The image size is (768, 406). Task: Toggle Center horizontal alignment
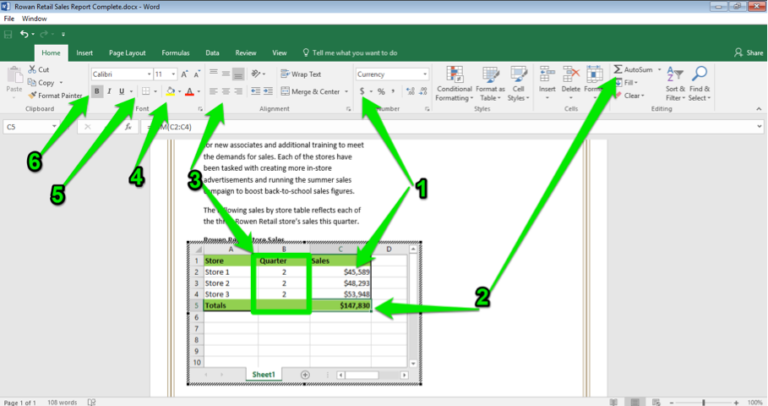pos(226,91)
